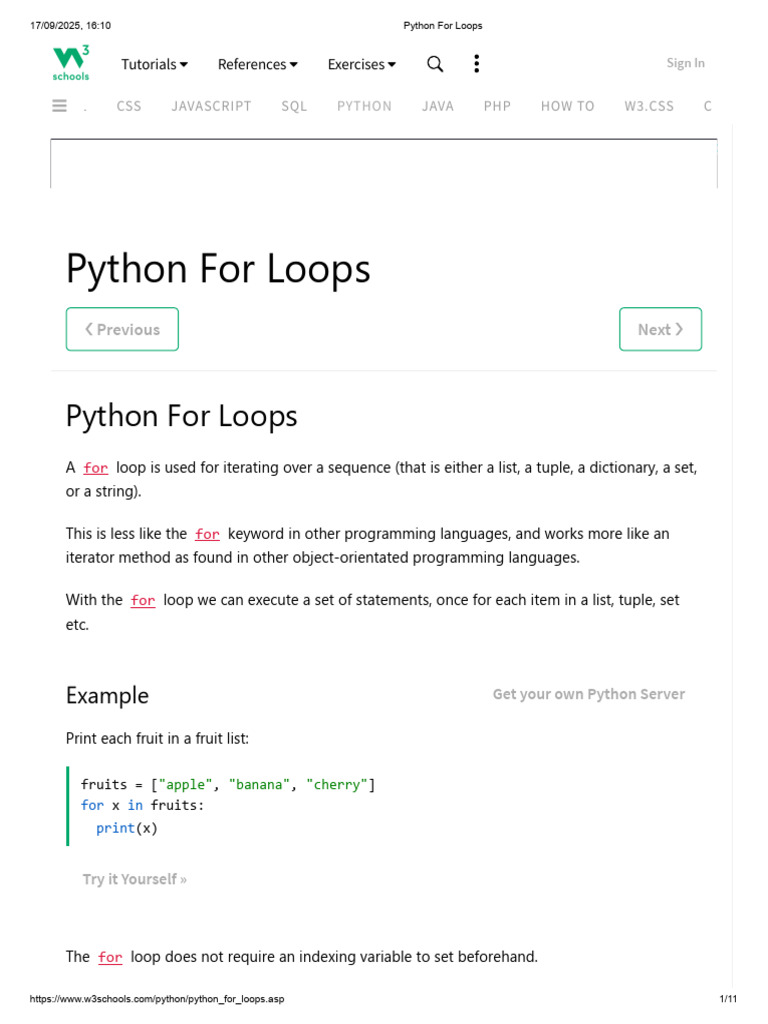Viewport: 768px width, 1024px height.
Task: Select the PHP topic tab
Action: (x=497, y=106)
